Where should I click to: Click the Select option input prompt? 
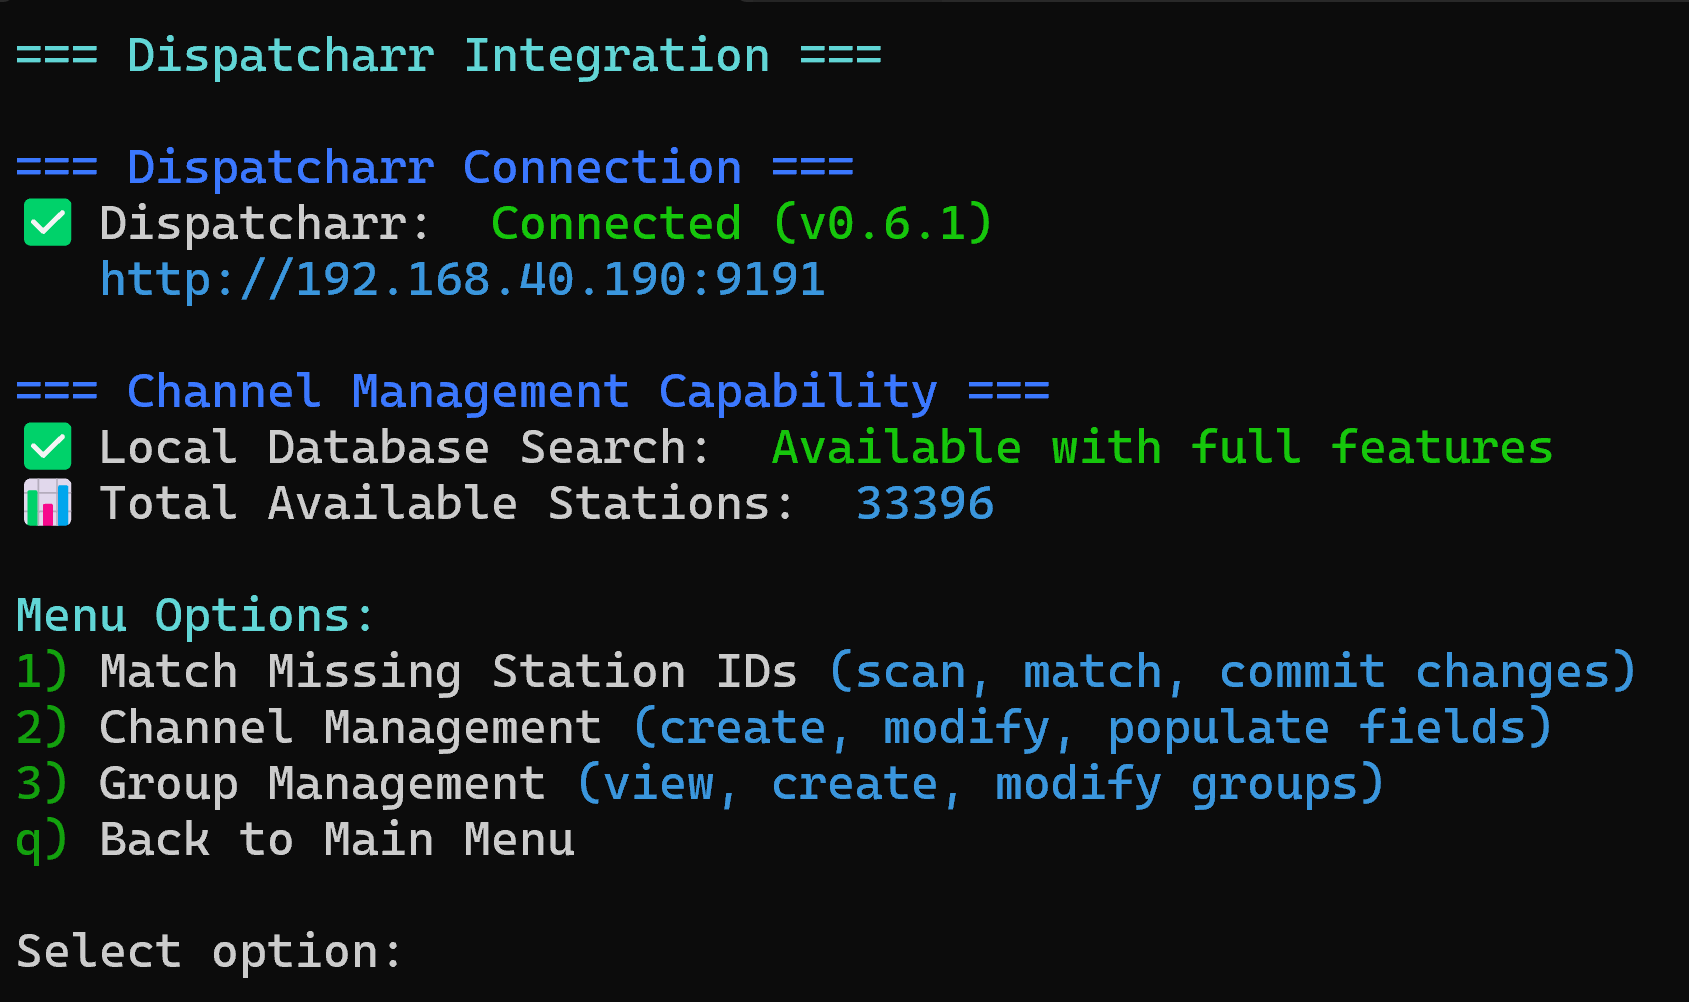[209, 952]
